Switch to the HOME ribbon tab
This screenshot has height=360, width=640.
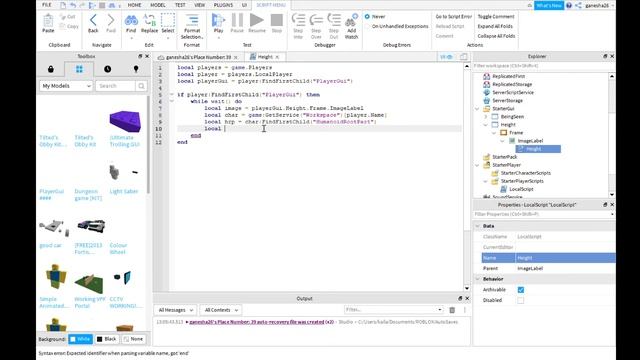coord(134,5)
